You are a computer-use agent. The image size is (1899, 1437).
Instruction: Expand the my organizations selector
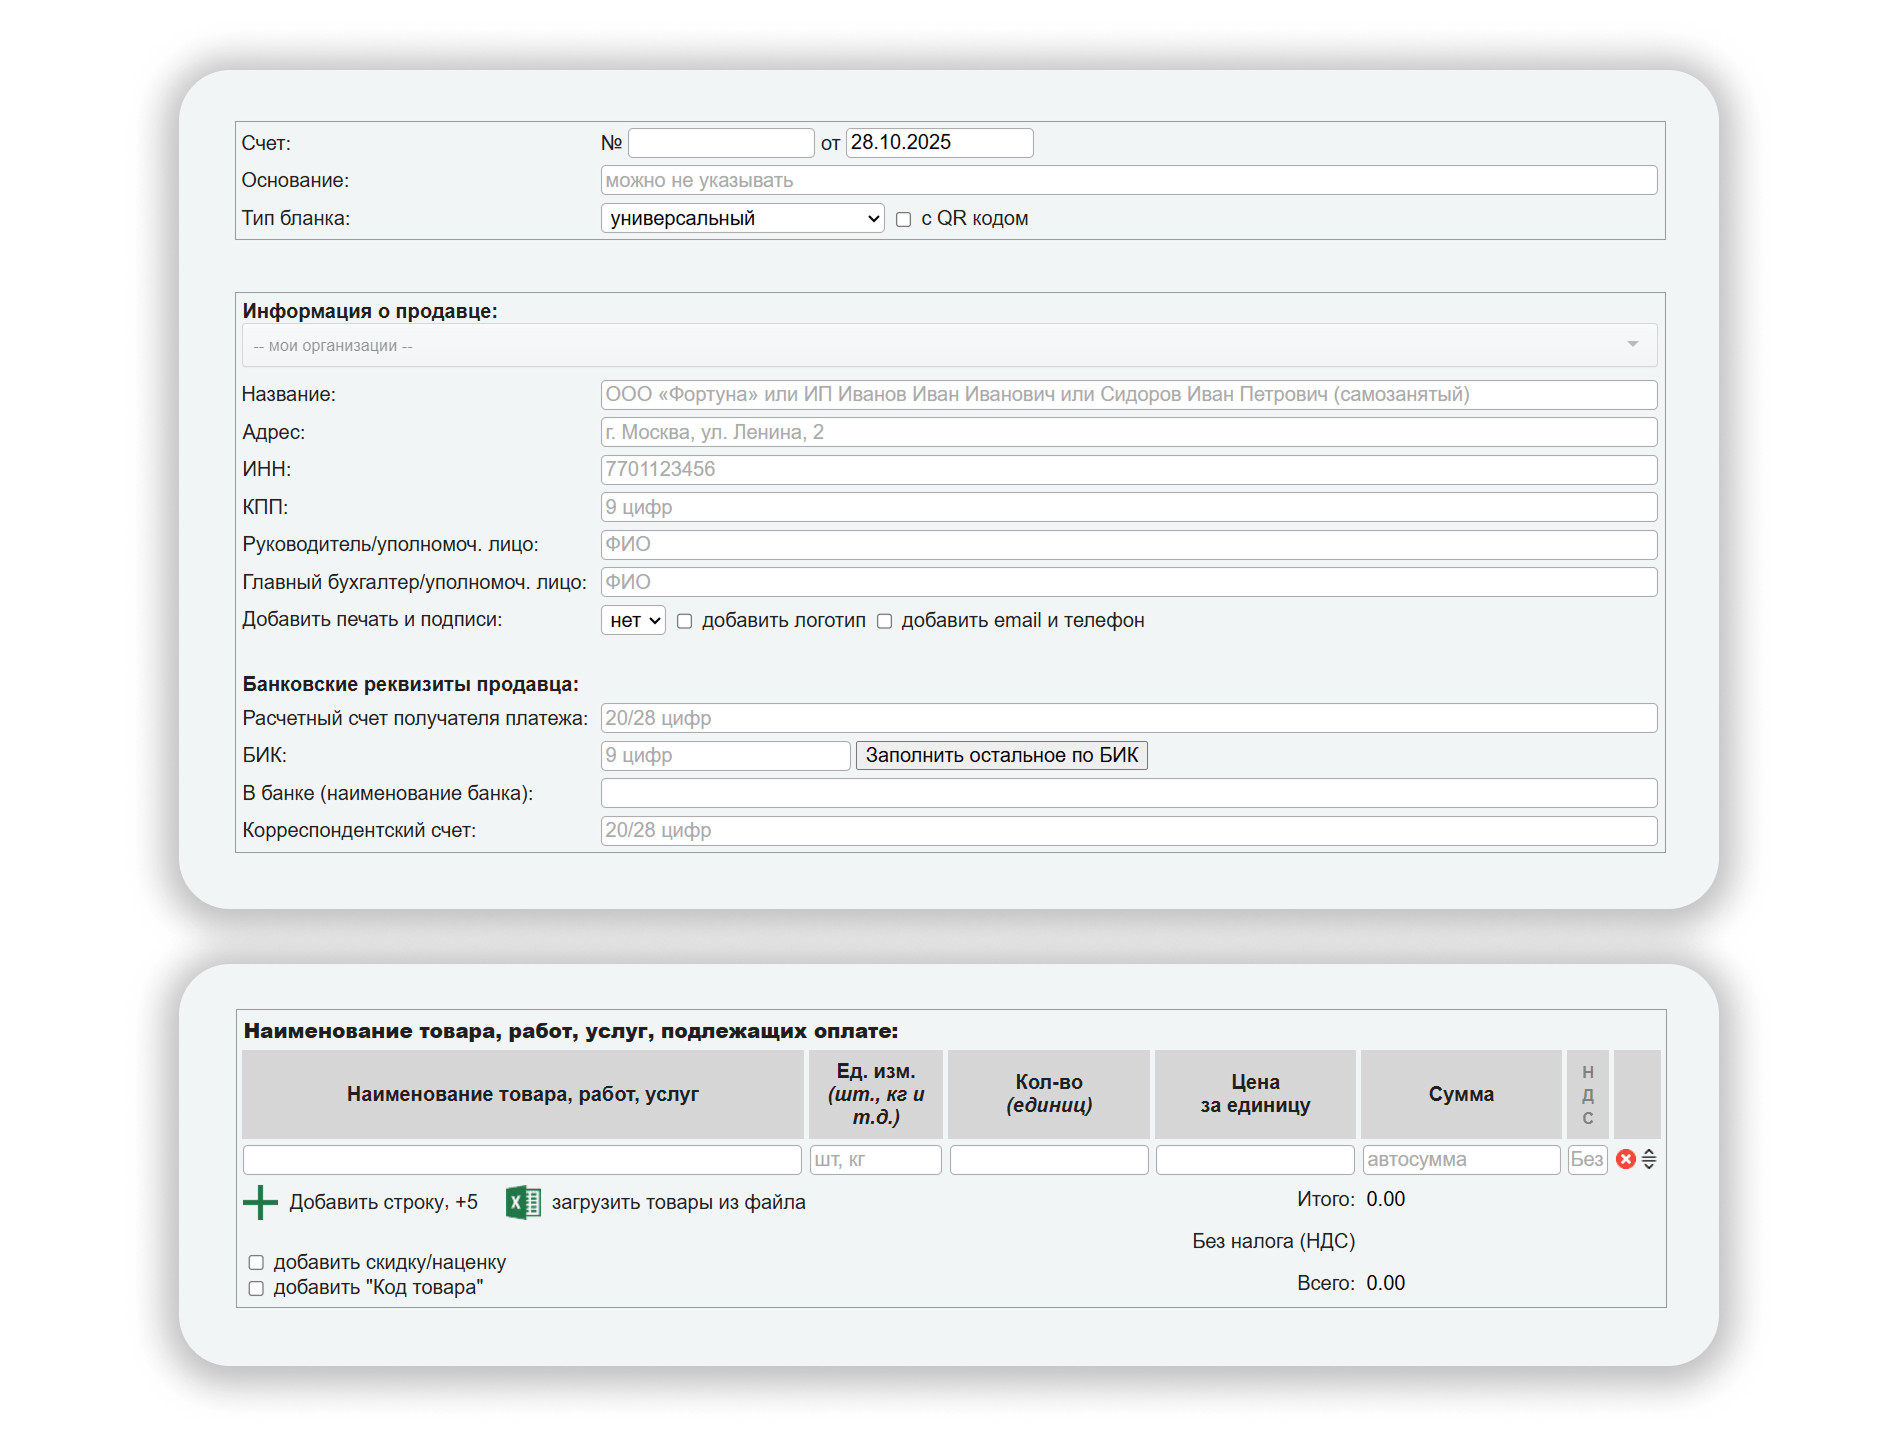[948, 345]
